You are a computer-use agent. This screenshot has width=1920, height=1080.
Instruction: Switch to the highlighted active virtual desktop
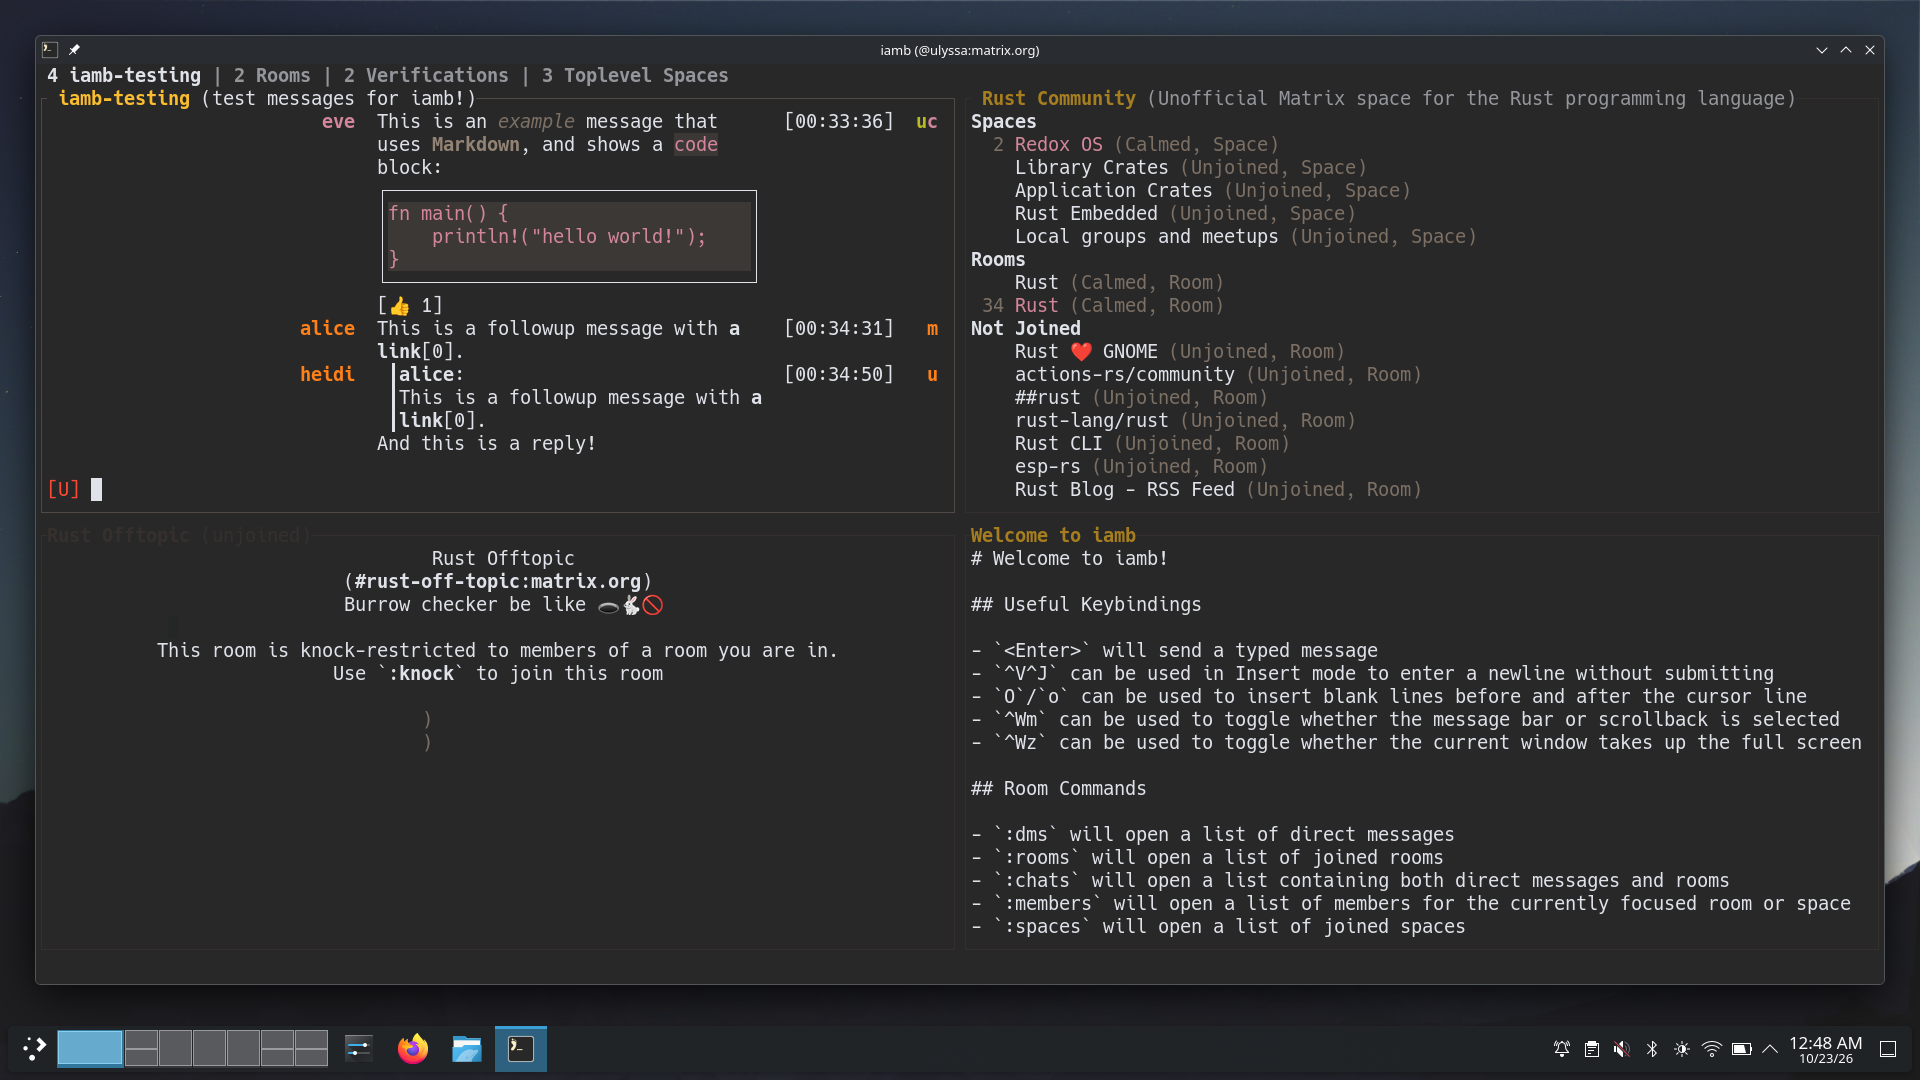pos(90,1048)
